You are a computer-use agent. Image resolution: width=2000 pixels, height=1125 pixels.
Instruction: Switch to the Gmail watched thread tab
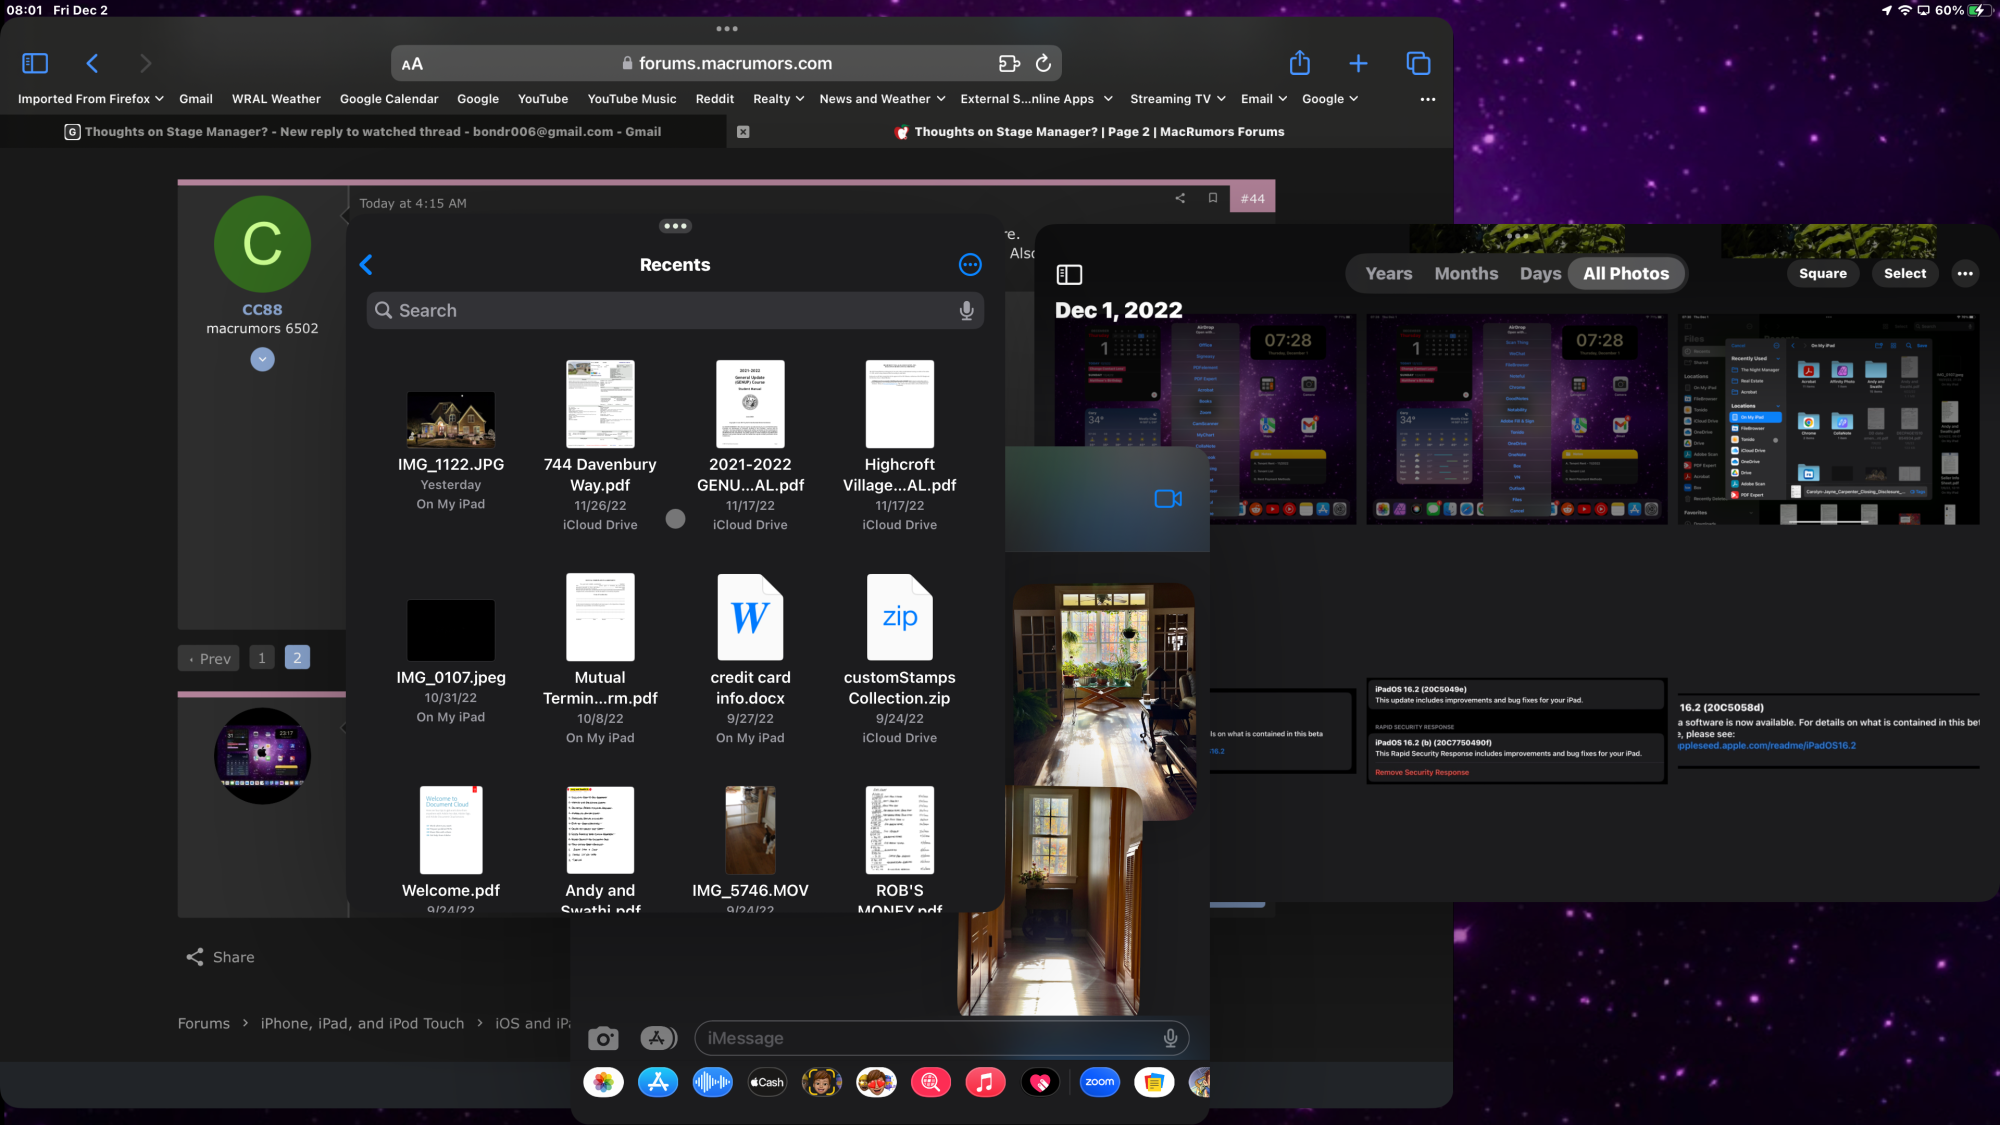coord(363,132)
